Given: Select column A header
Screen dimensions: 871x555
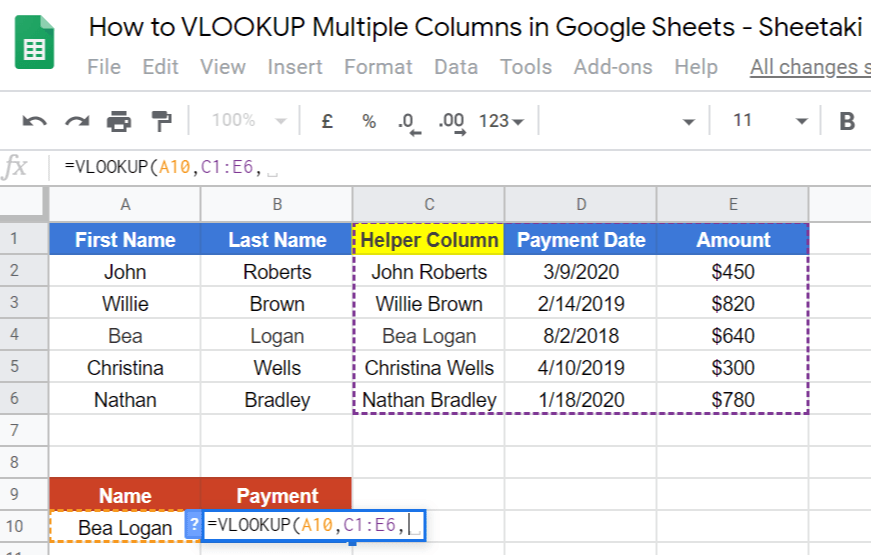Looking at the screenshot, I should point(125,204).
